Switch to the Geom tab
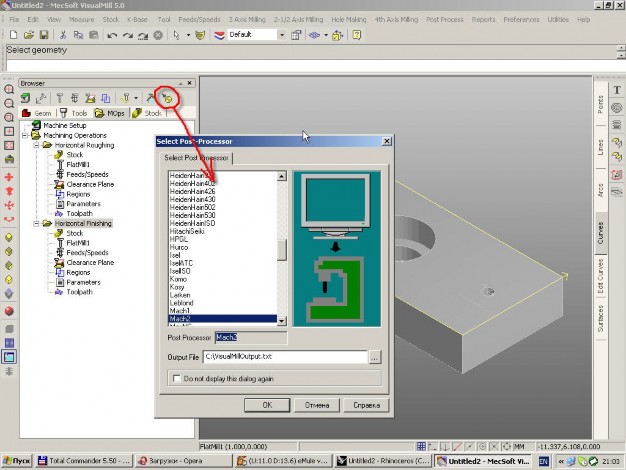This screenshot has height=470, width=626. point(38,113)
